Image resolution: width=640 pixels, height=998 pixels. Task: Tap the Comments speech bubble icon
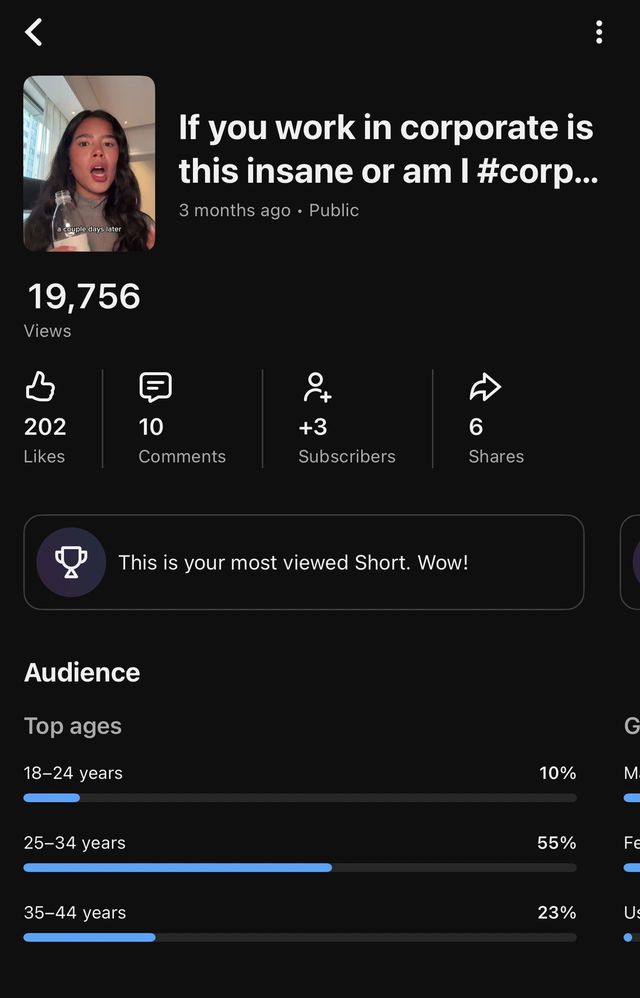(155, 387)
